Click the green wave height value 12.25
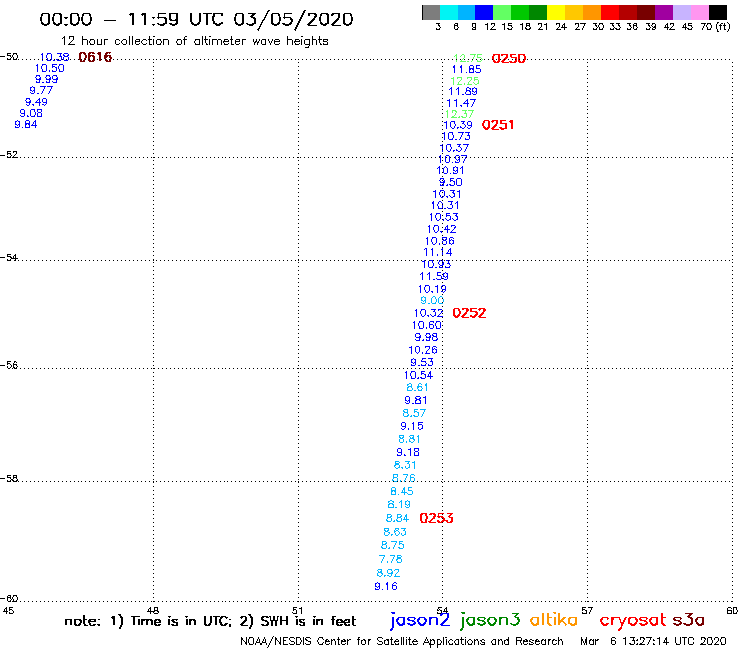Image resolution: width=740 pixels, height=650 pixels. (x=465, y=81)
